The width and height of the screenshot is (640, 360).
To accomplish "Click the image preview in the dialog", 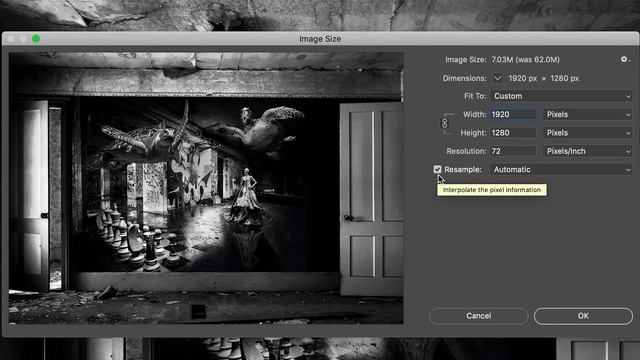I will coord(206,188).
